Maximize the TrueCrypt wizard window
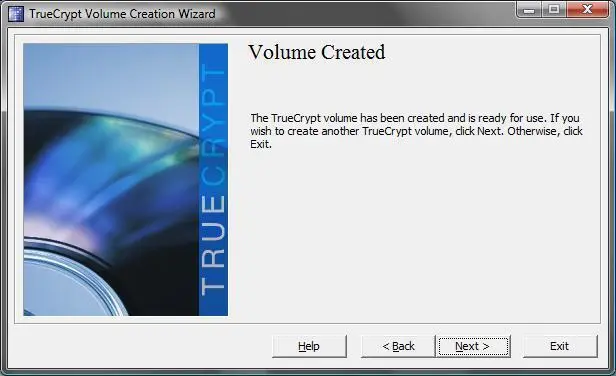The image size is (616, 376). [x=554, y=9]
